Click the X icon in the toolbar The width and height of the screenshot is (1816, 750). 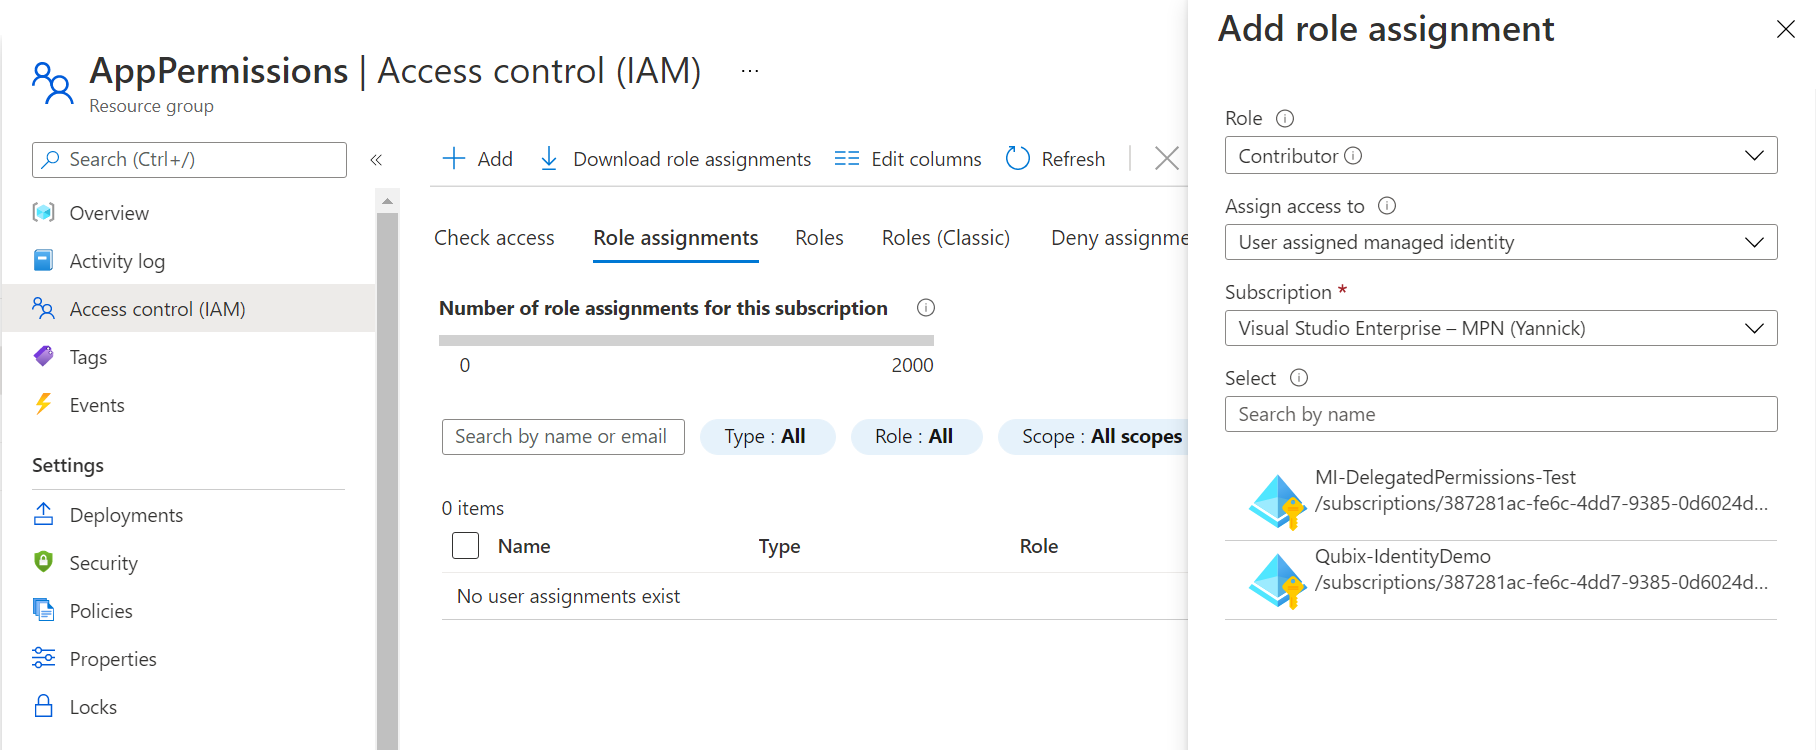click(x=1167, y=158)
